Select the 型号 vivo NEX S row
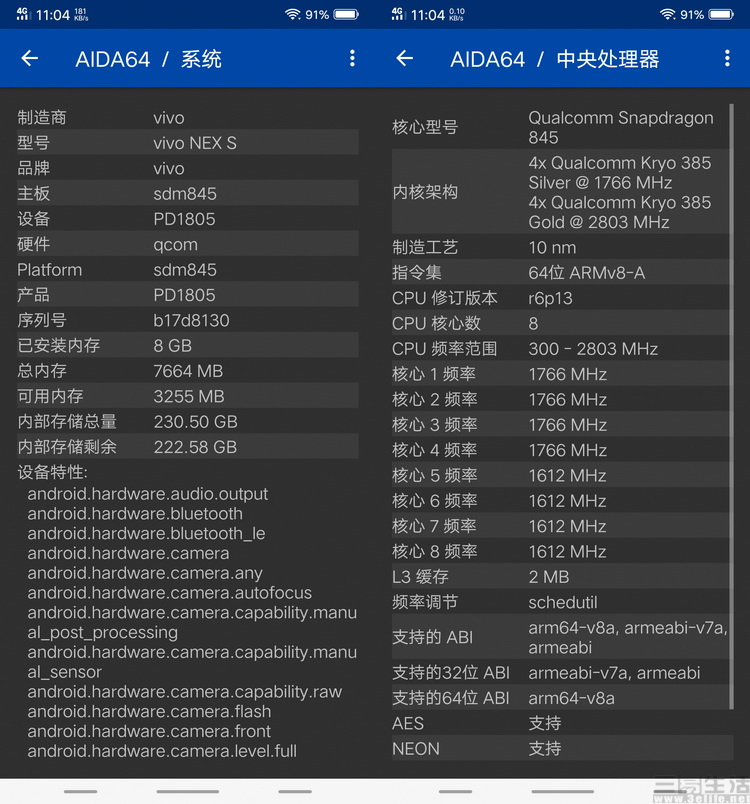This screenshot has height=804, width=750. click(187, 143)
